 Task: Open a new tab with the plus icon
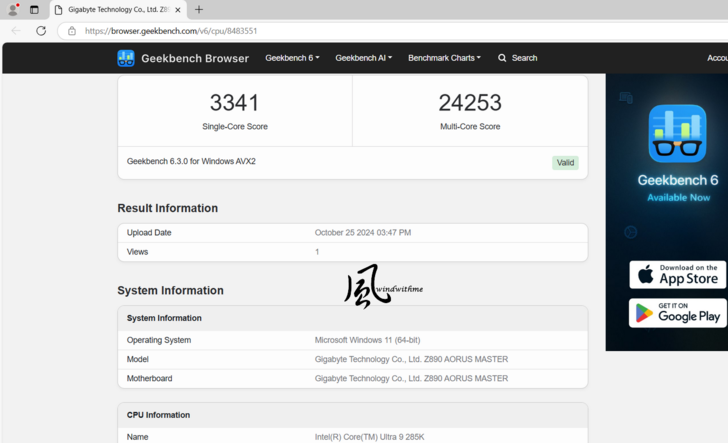click(x=199, y=10)
